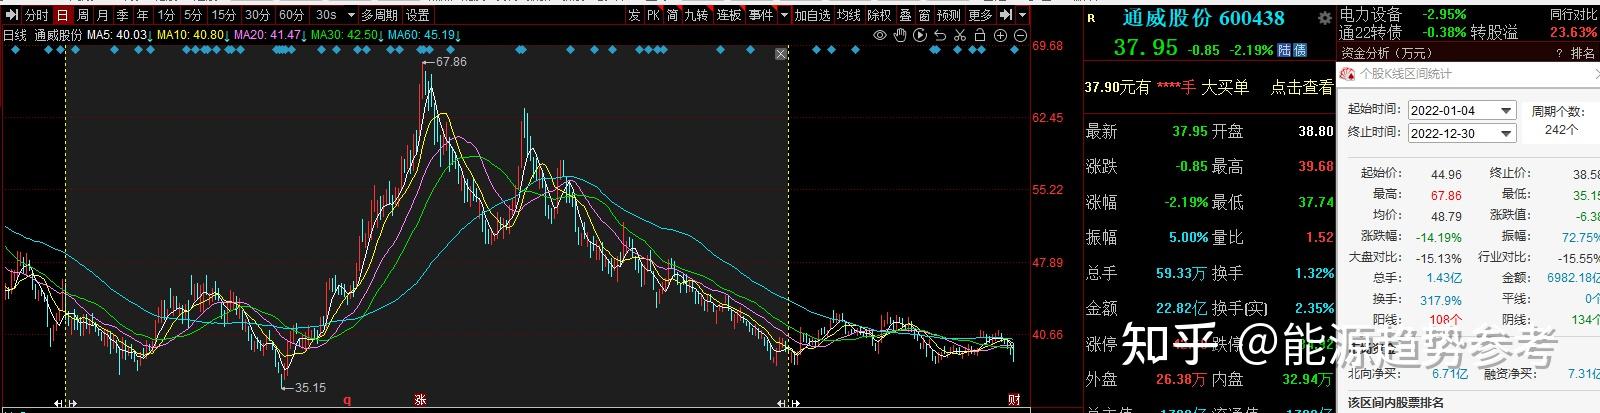Click the question mark help icon near 排名
This screenshot has height=413, width=1600.
1559,53
